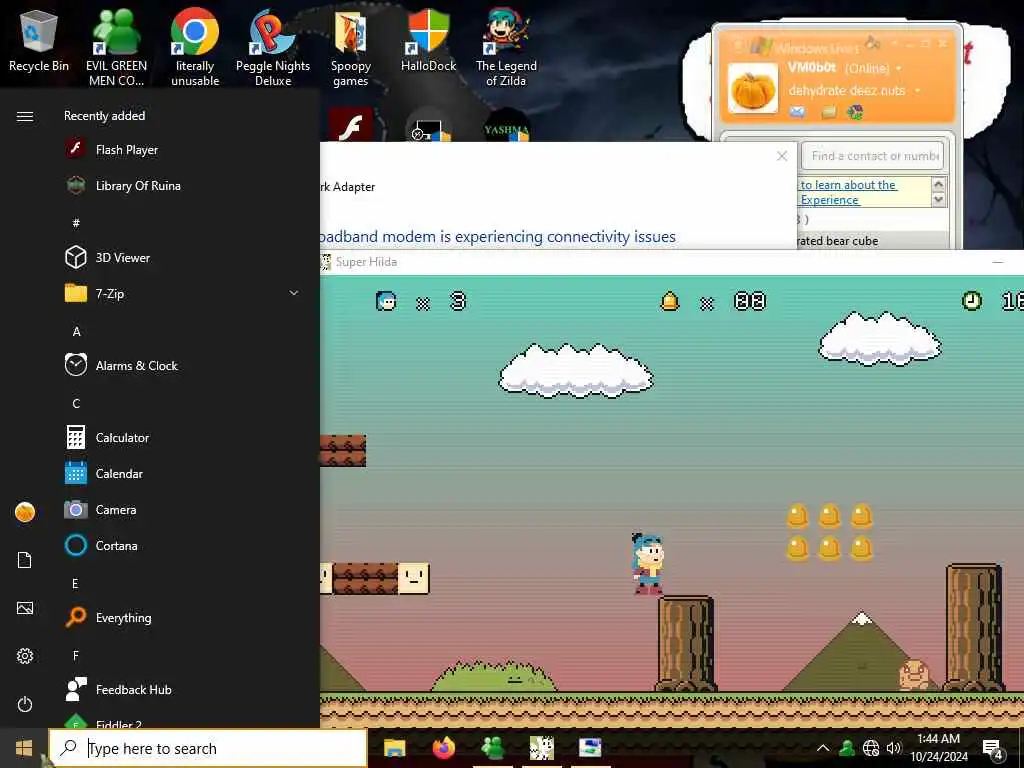This screenshot has height=768, width=1024.
Task: Open Firefox from taskbar
Action: pos(443,748)
